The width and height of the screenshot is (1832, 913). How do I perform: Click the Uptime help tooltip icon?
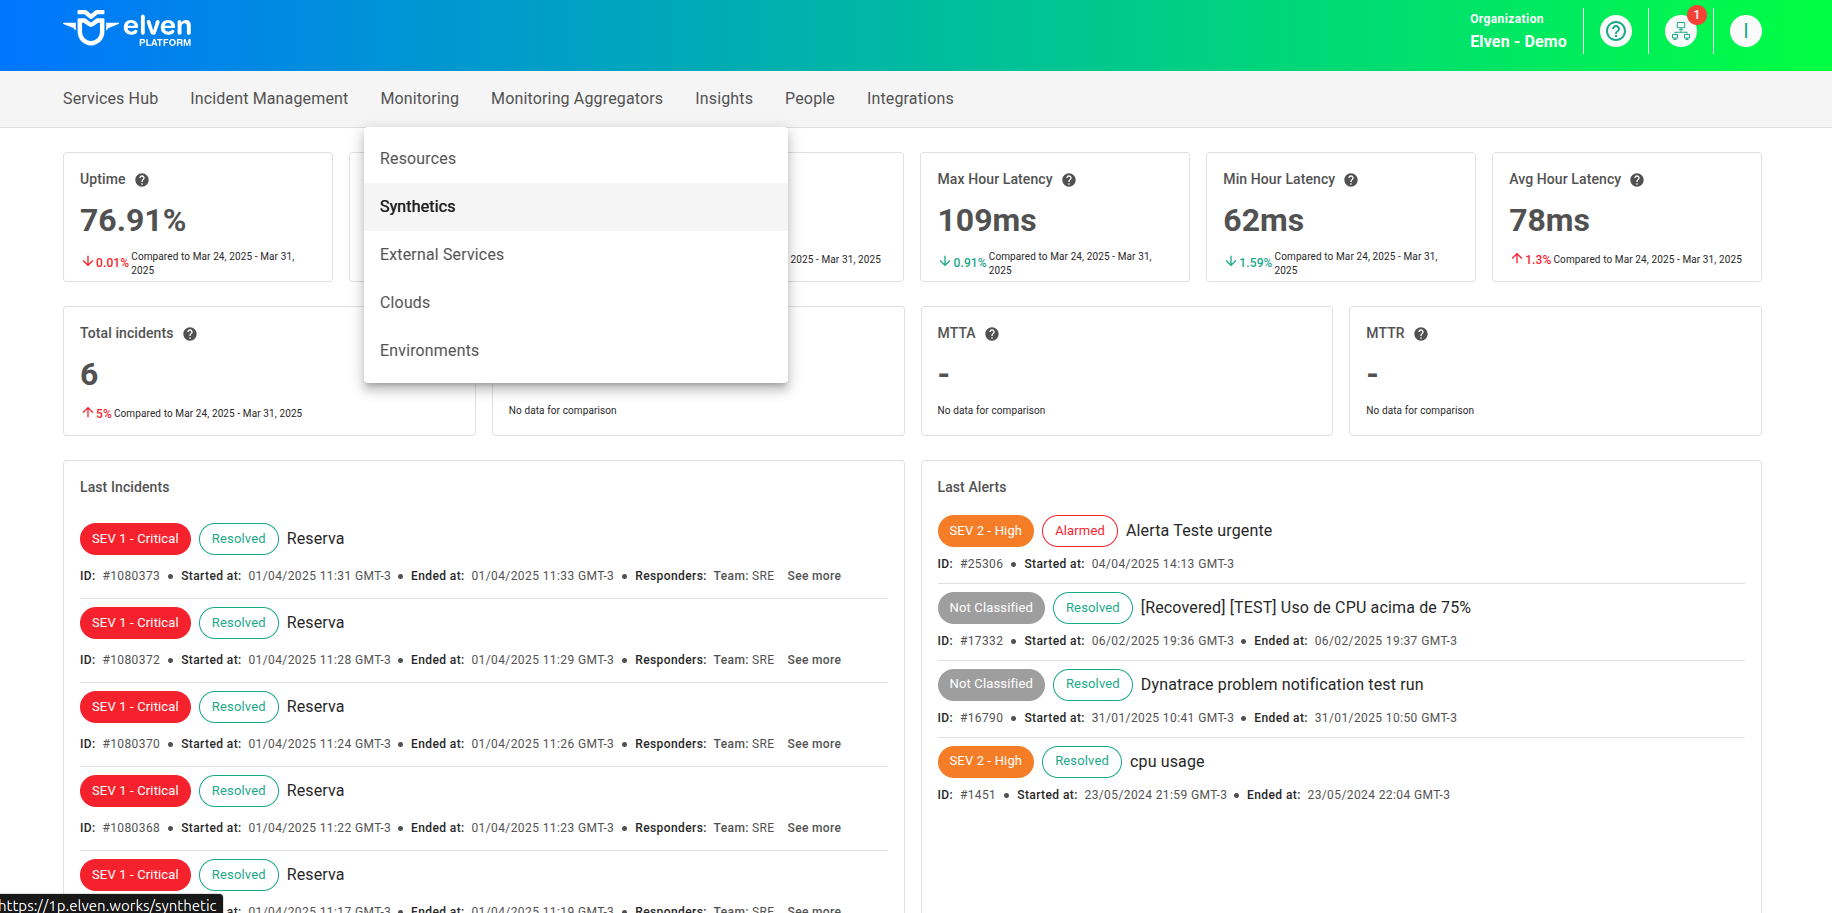[x=142, y=180]
